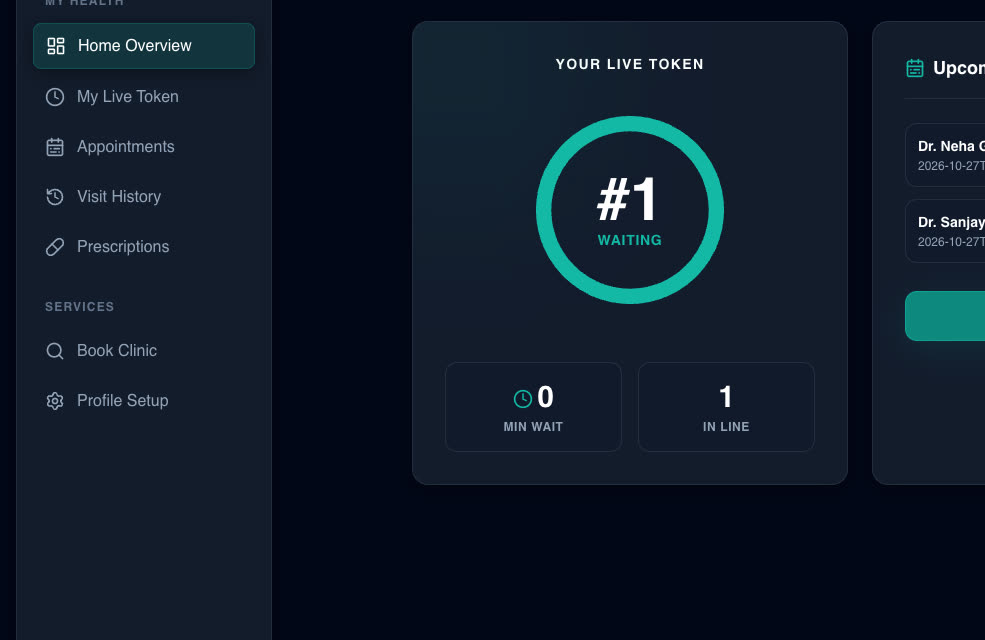This screenshot has width=985, height=640.
Task: Click the WAITING status label
Action: (x=629, y=241)
